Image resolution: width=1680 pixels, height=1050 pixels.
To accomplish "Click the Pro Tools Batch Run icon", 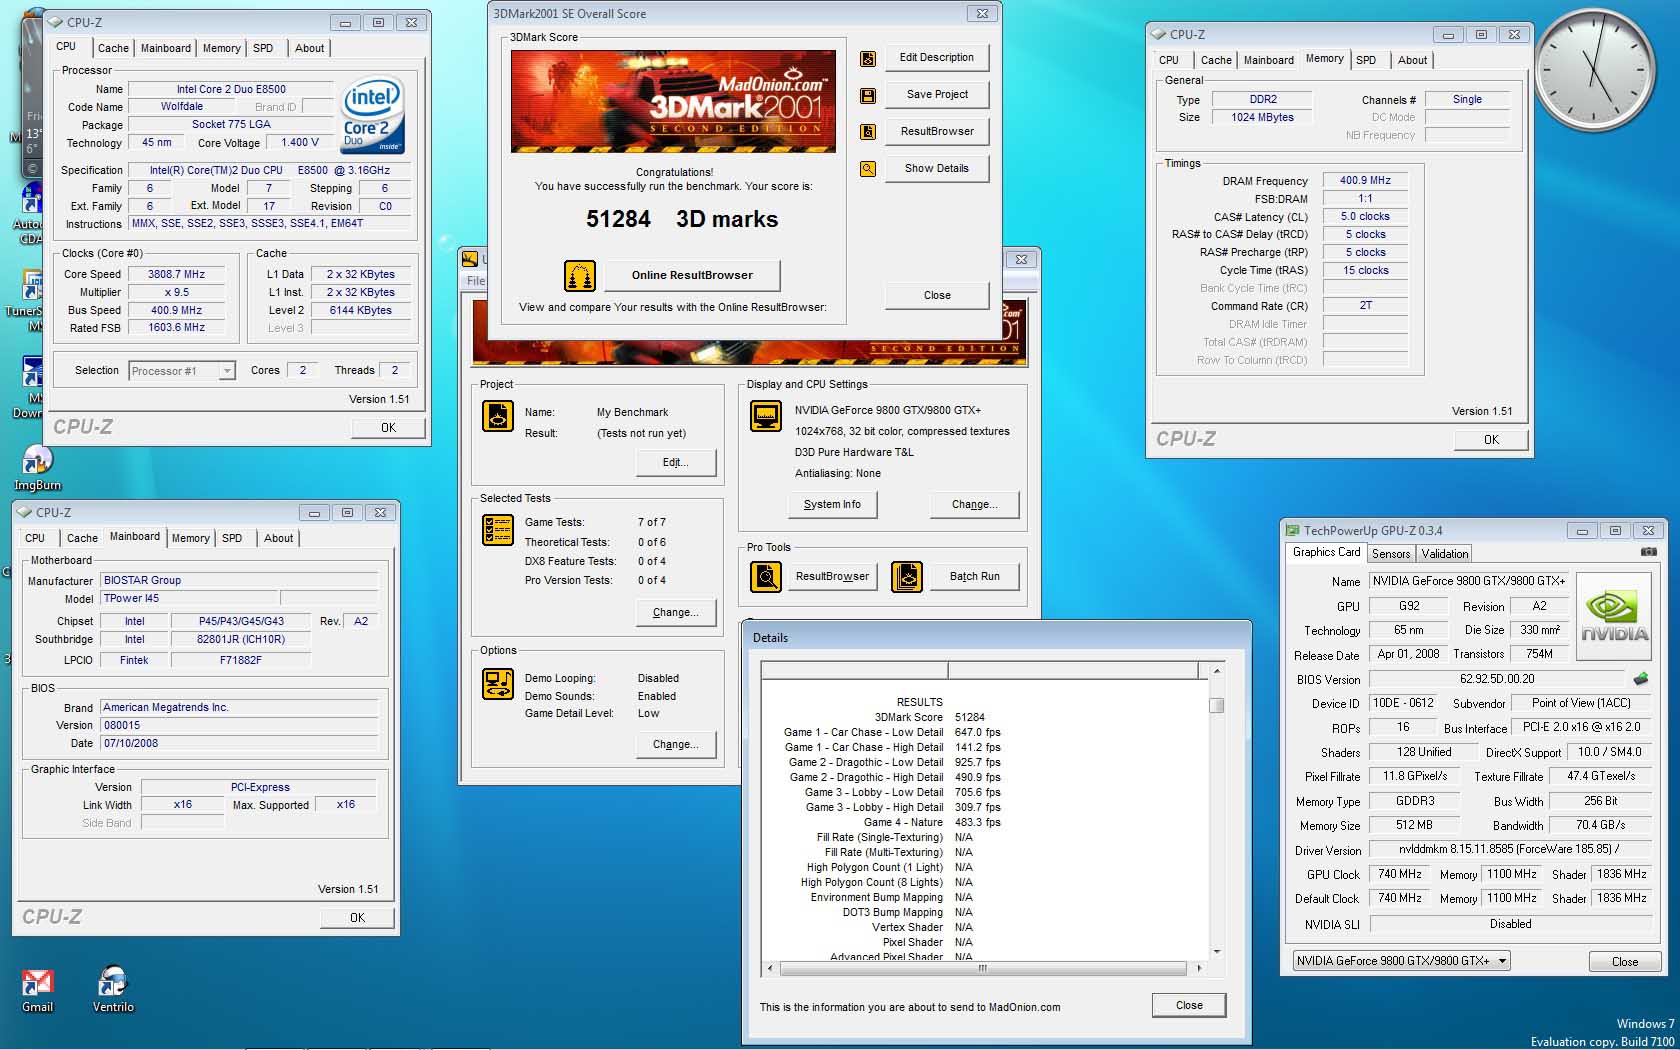I will (x=907, y=577).
